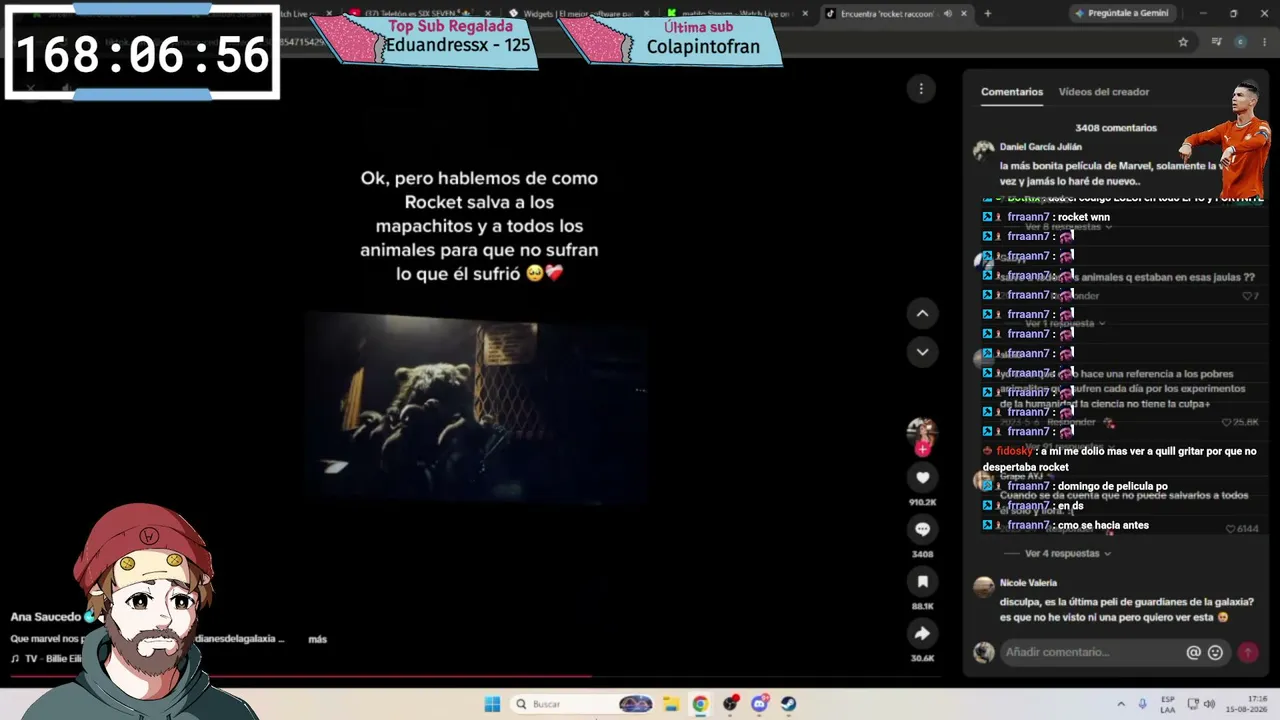Click the microphone tray icon
The width and height of the screenshot is (1280, 720).
point(1142,704)
